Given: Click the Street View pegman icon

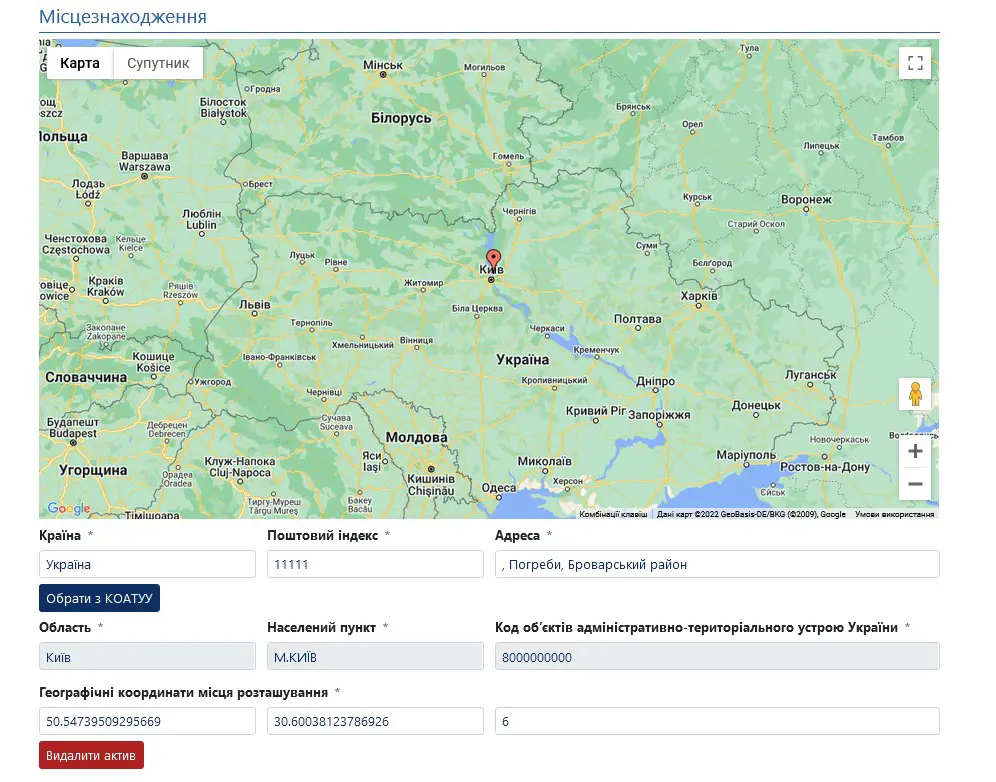Looking at the screenshot, I should coord(914,395).
